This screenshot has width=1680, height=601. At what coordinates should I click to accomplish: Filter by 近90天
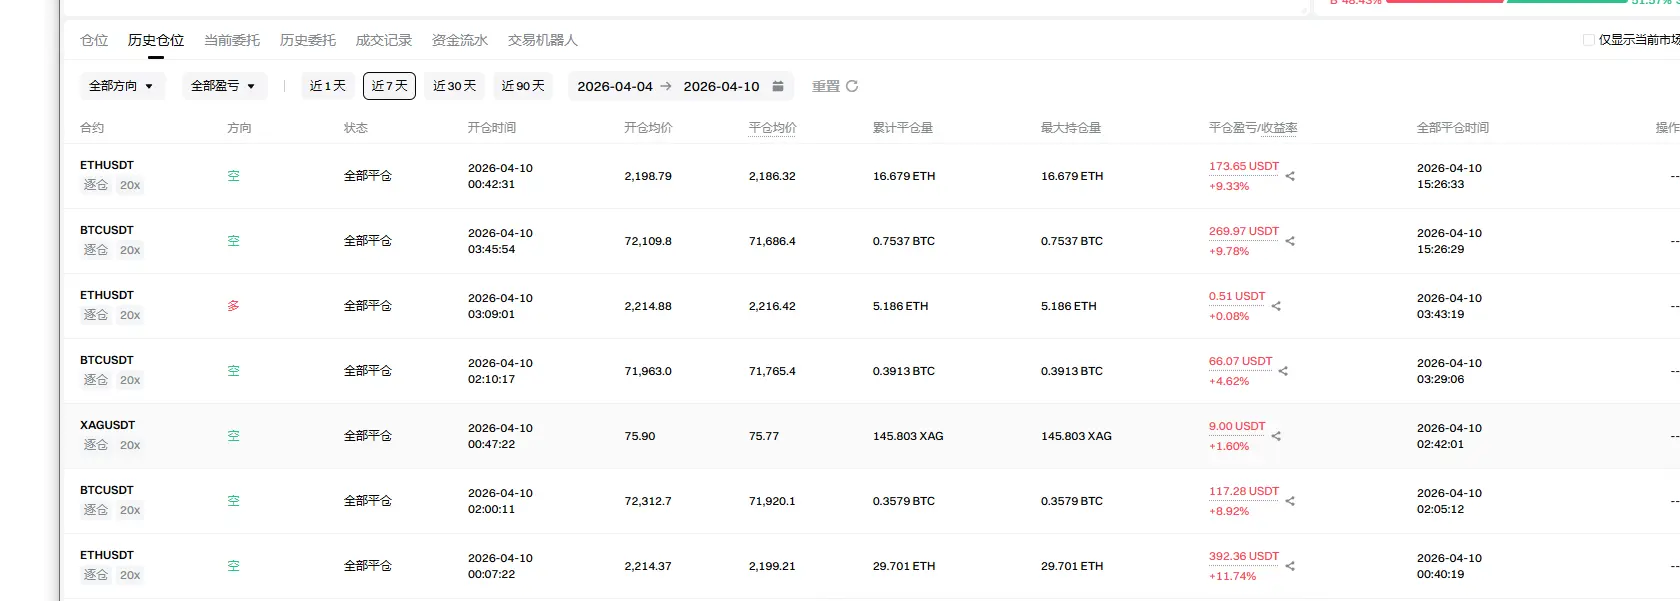[x=523, y=86]
